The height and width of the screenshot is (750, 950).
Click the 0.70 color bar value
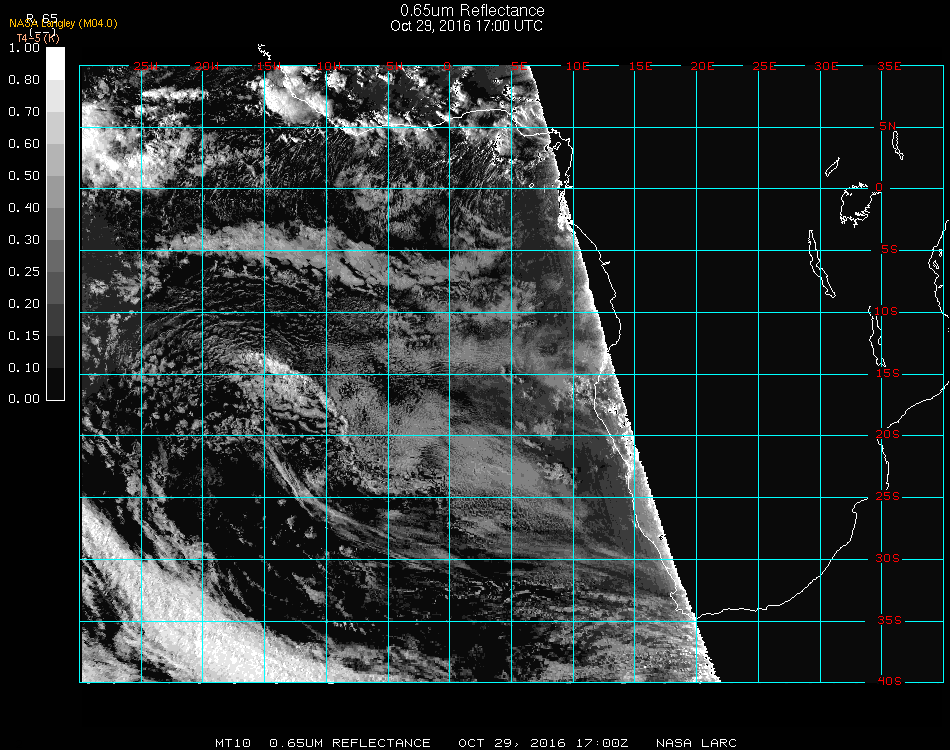point(24,111)
